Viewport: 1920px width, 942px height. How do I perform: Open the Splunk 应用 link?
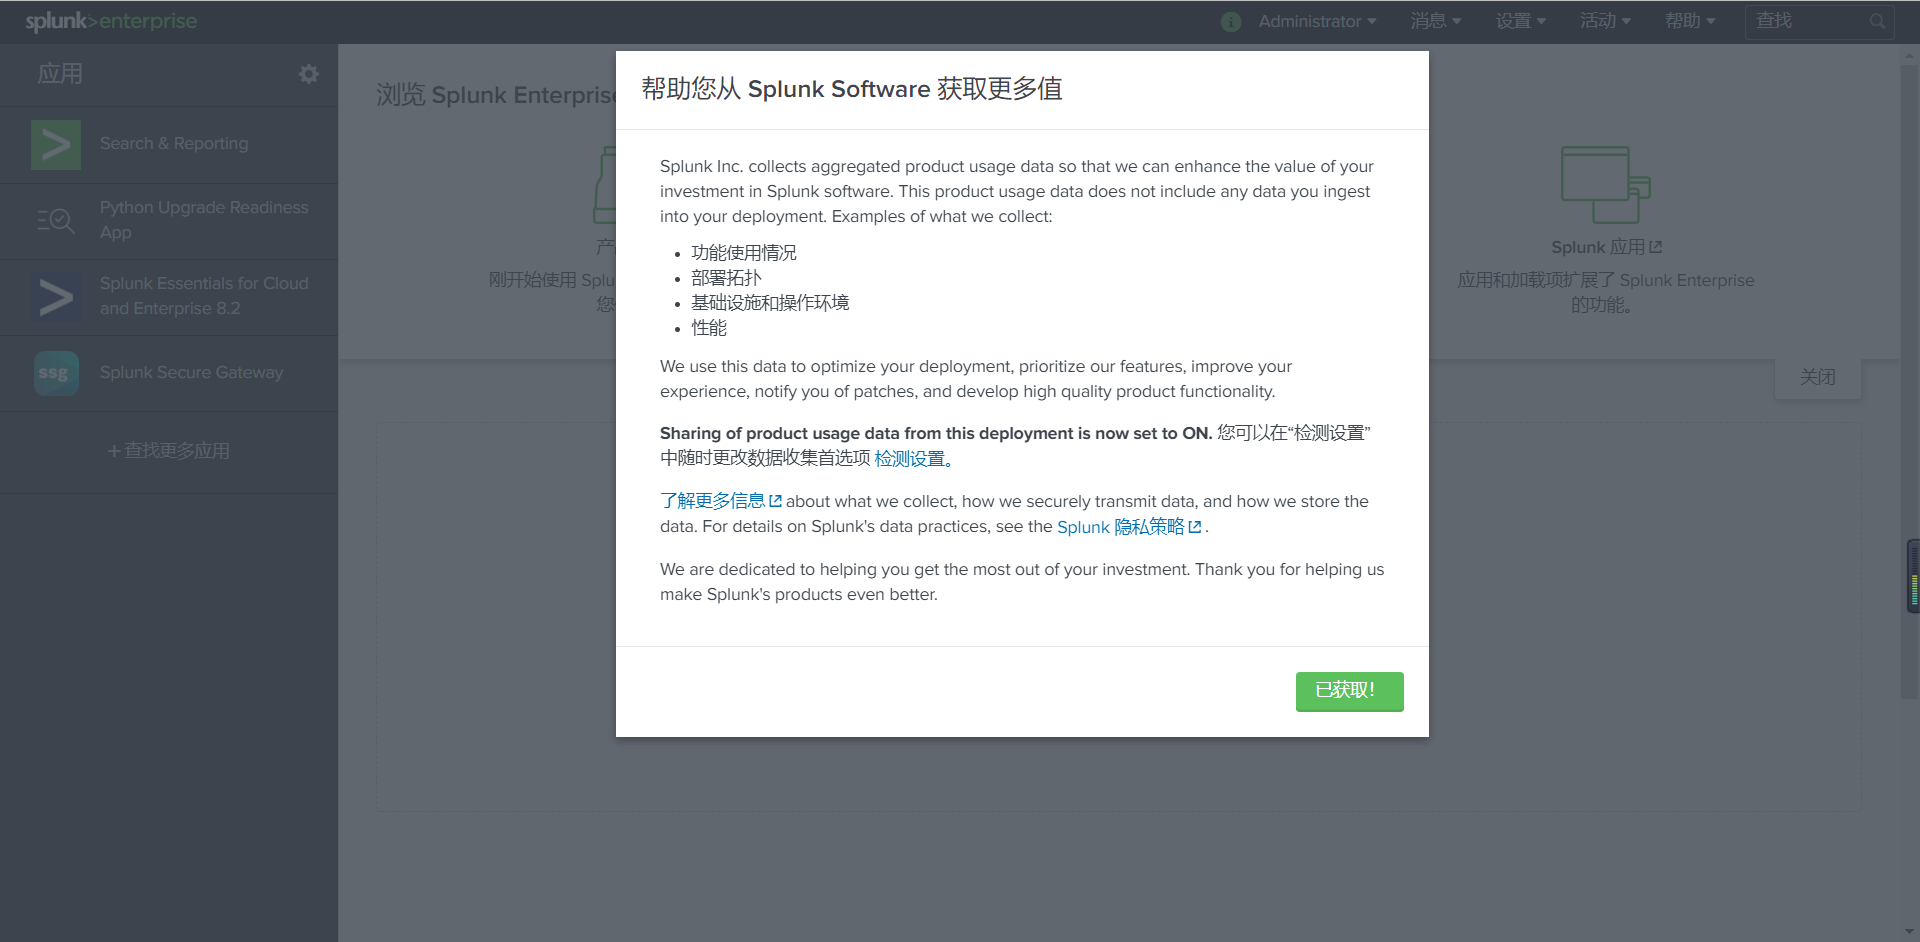(1606, 247)
